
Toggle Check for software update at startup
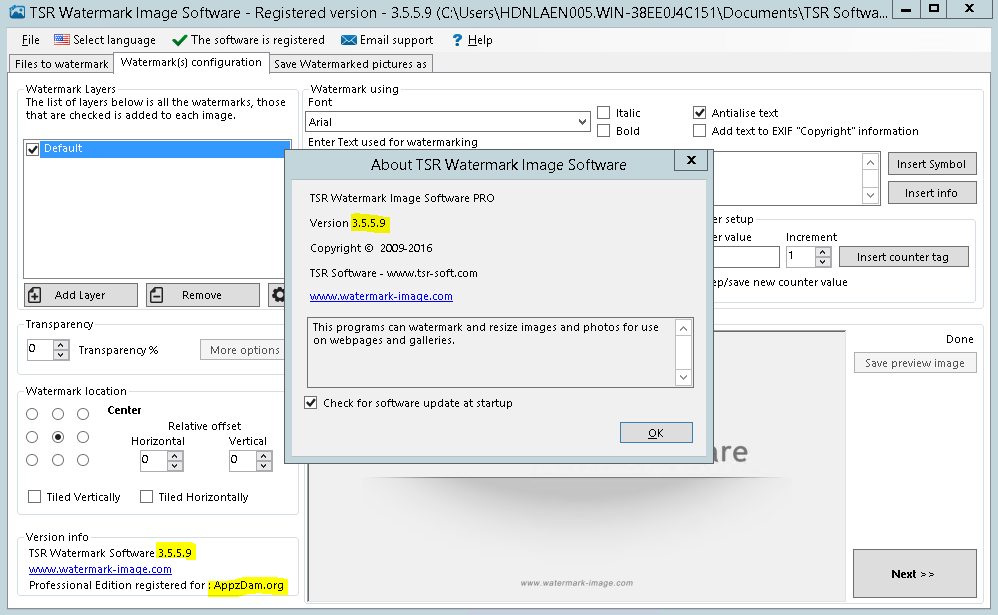point(311,403)
